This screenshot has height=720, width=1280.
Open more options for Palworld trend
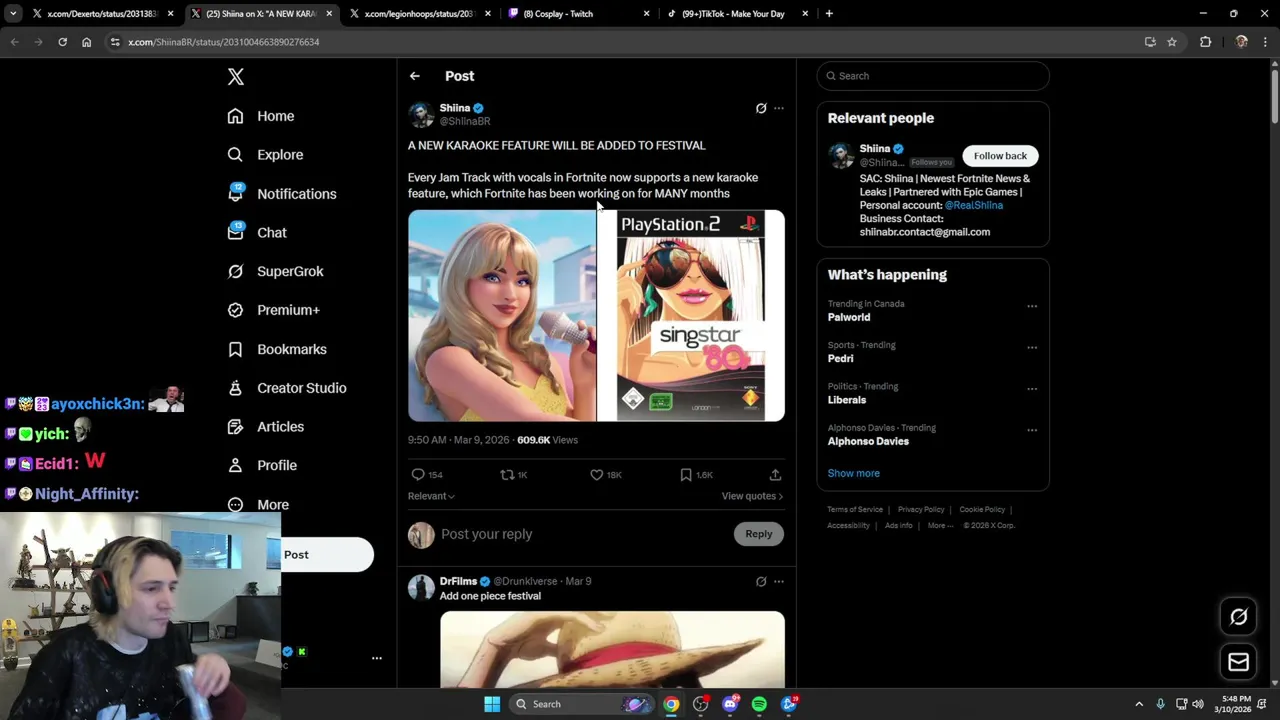tap(1032, 306)
